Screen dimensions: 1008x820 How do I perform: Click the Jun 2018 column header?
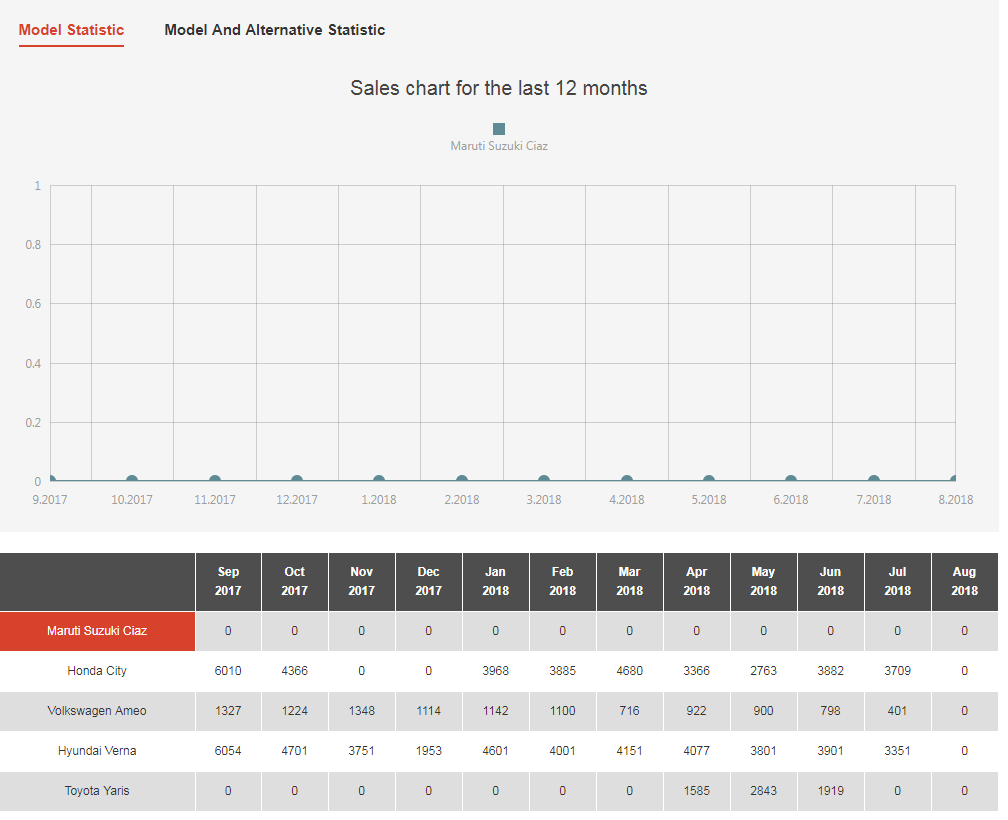coord(831,582)
